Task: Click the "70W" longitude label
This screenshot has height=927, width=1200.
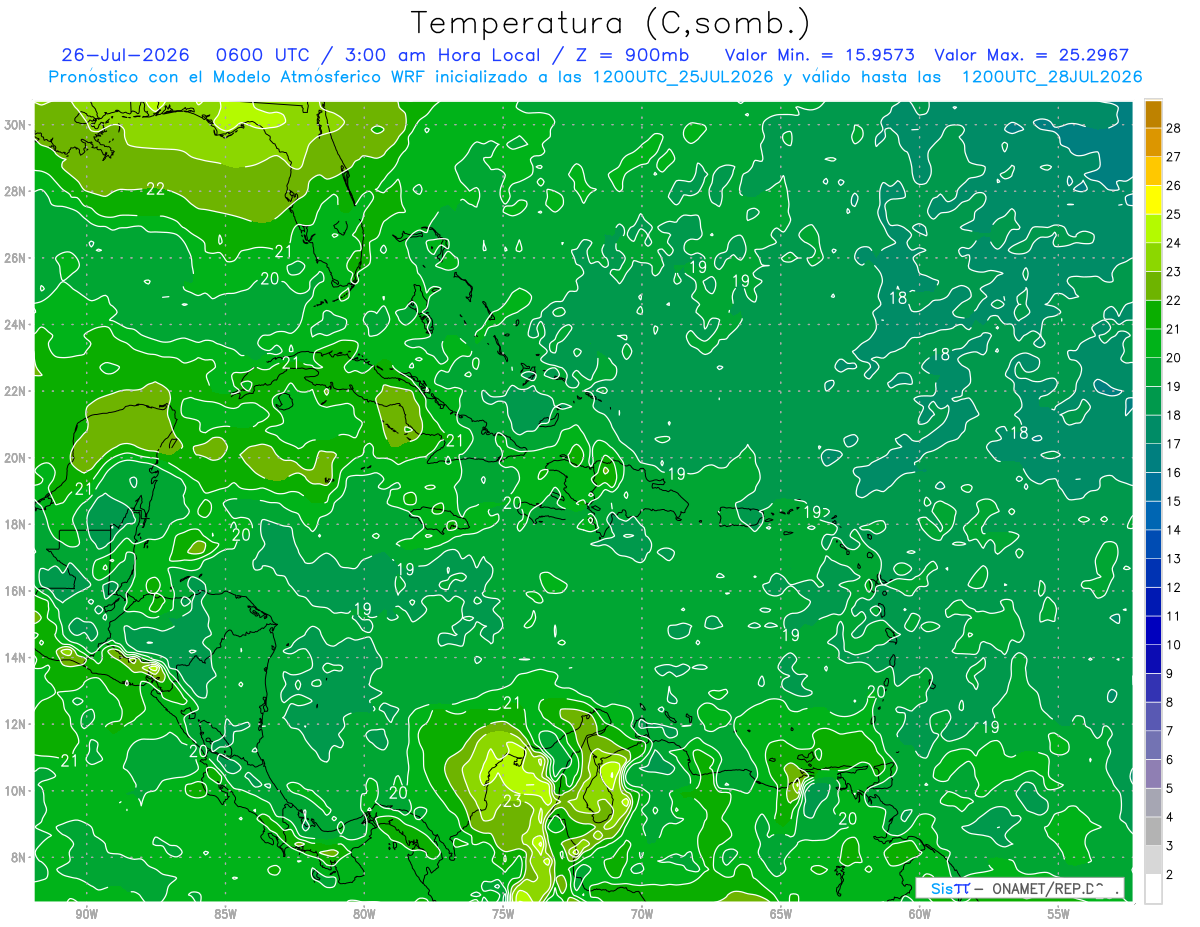Action: click(642, 915)
